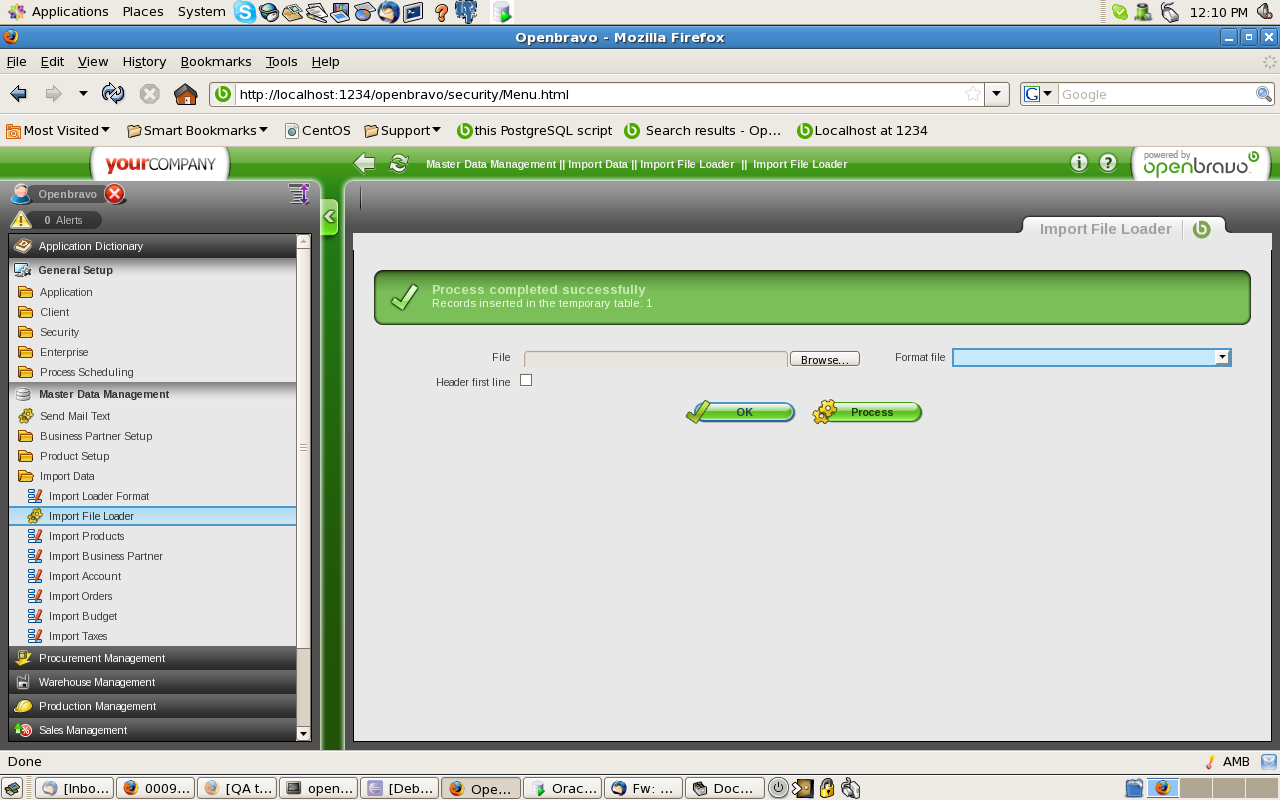Collapse the General Setup section
Screen dimensions: 1280x800
(153, 270)
